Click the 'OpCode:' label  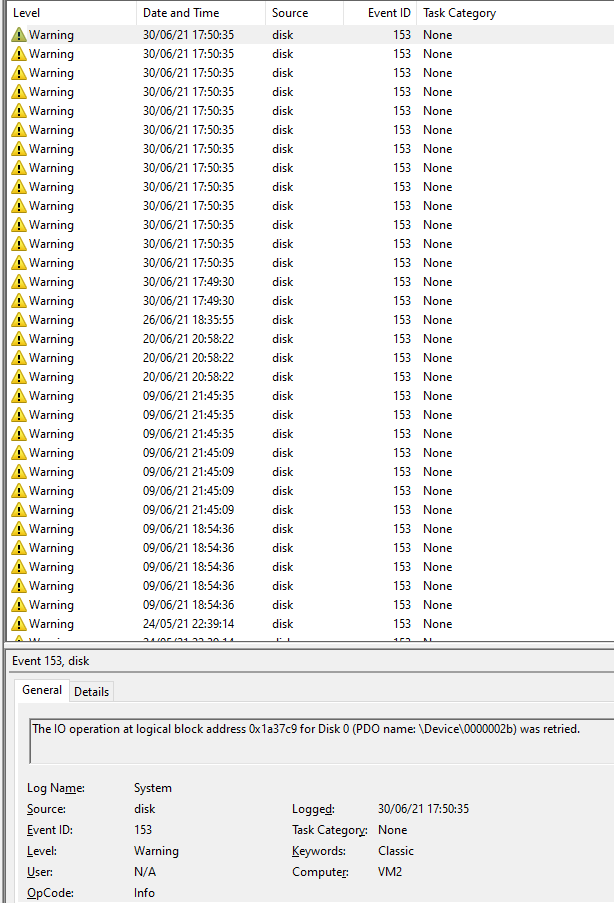pos(50,893)
